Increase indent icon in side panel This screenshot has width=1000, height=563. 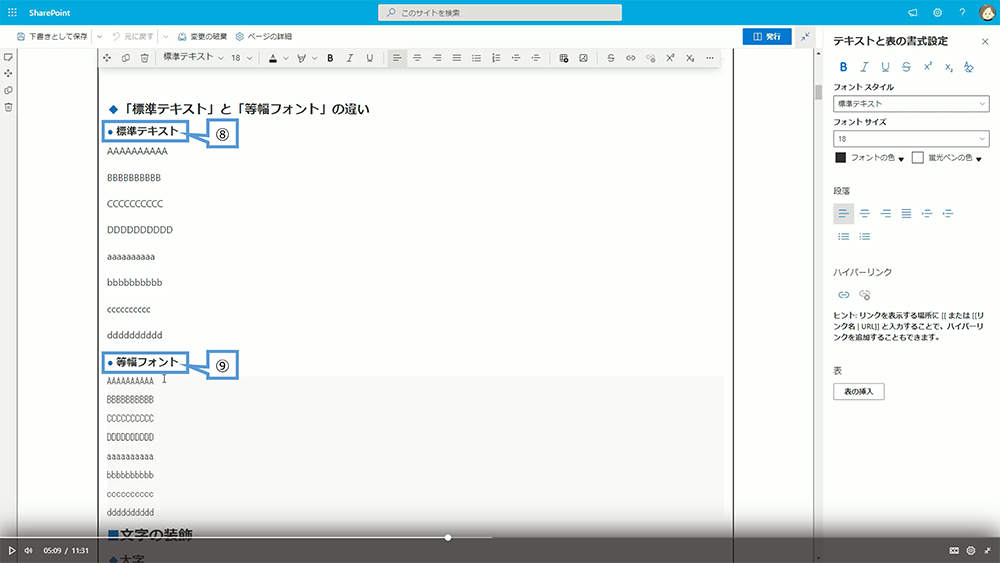(927, 214)
